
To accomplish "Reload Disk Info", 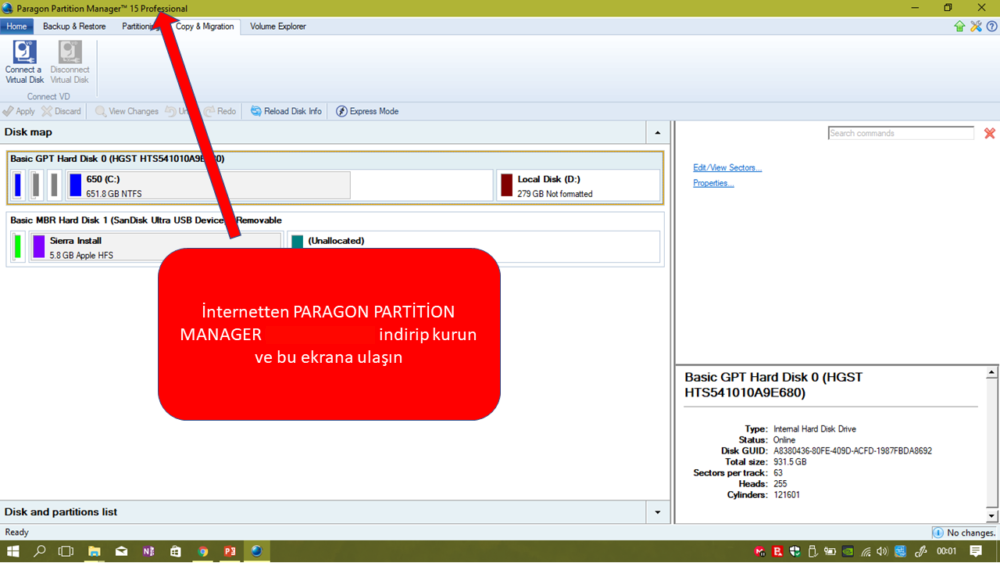I will click(x=286, y=111).
